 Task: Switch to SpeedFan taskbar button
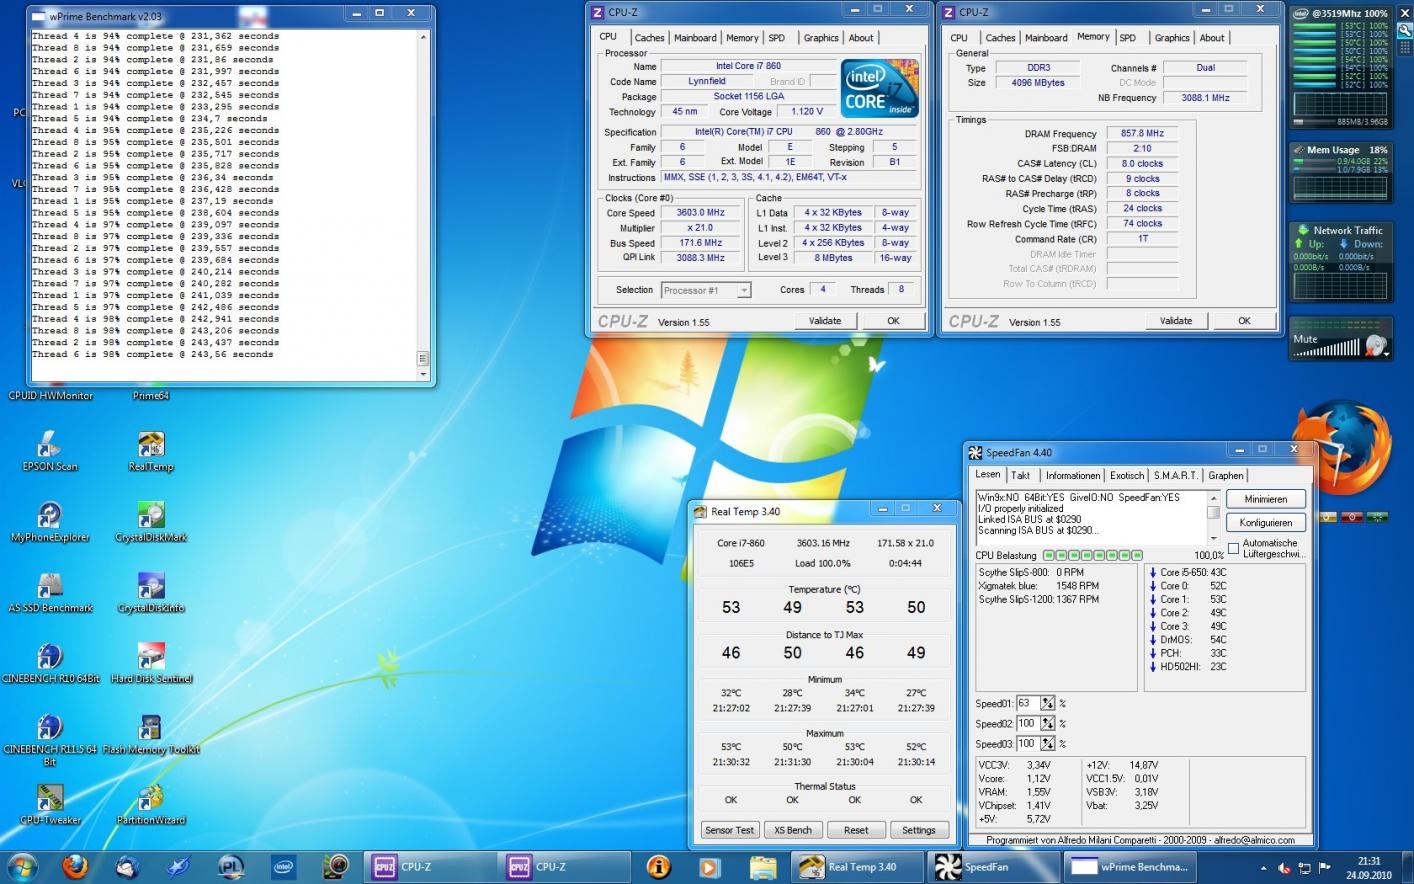[x=992, y=867]
